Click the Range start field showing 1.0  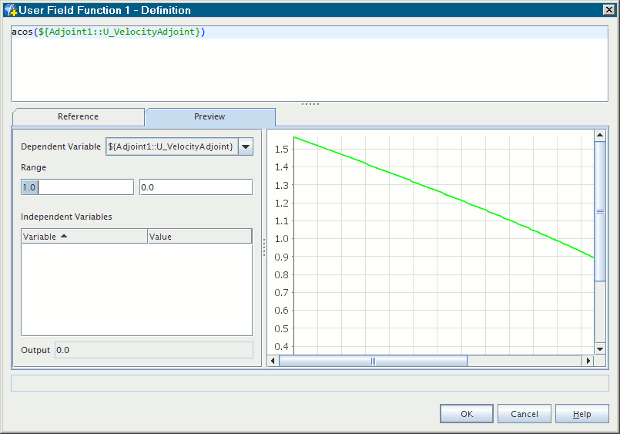click(x=77, y=187)
